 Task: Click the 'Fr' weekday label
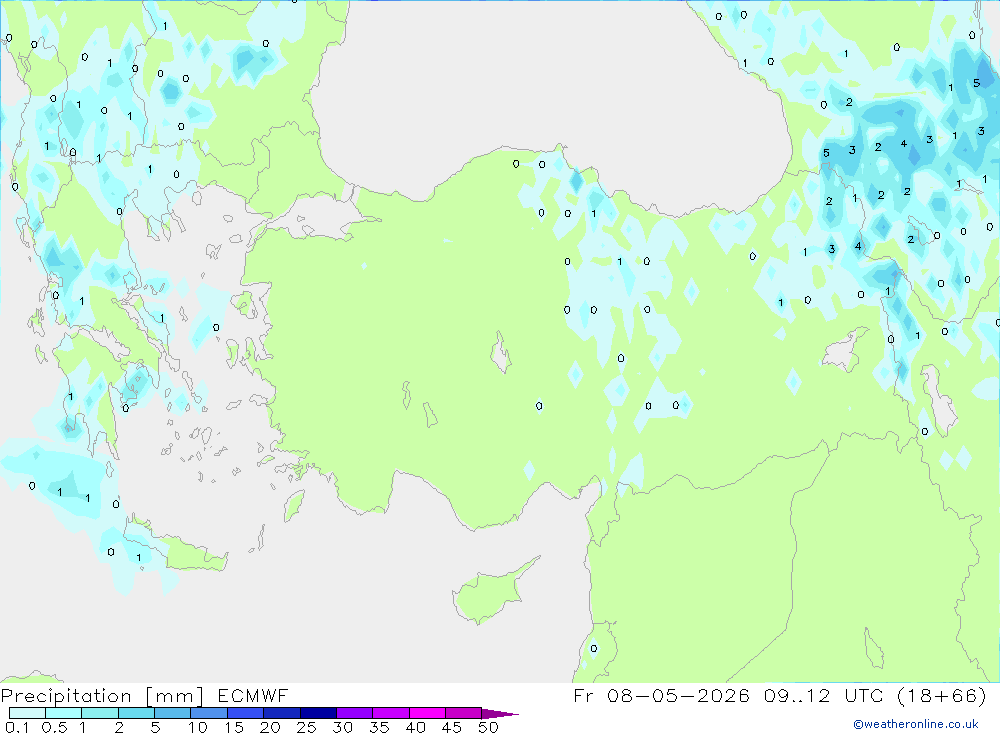tap(583, 695)
